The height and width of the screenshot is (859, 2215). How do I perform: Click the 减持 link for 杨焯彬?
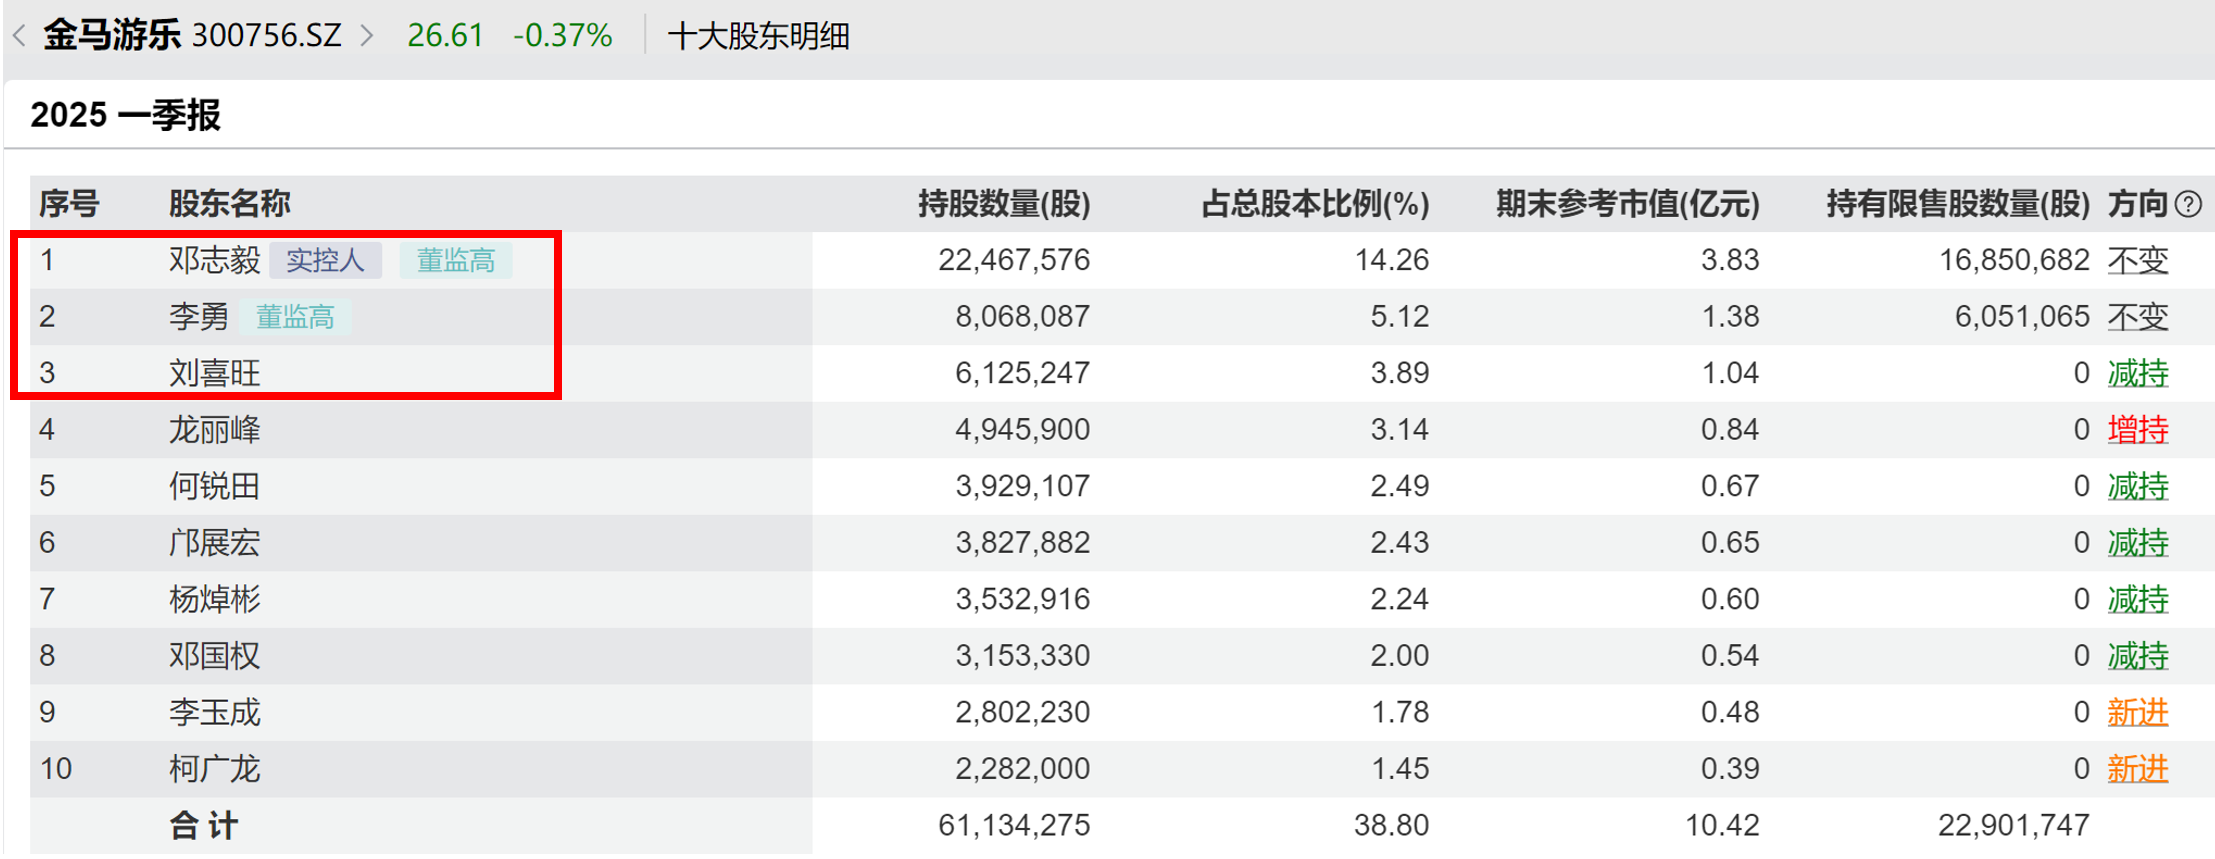pos(2137,599)
